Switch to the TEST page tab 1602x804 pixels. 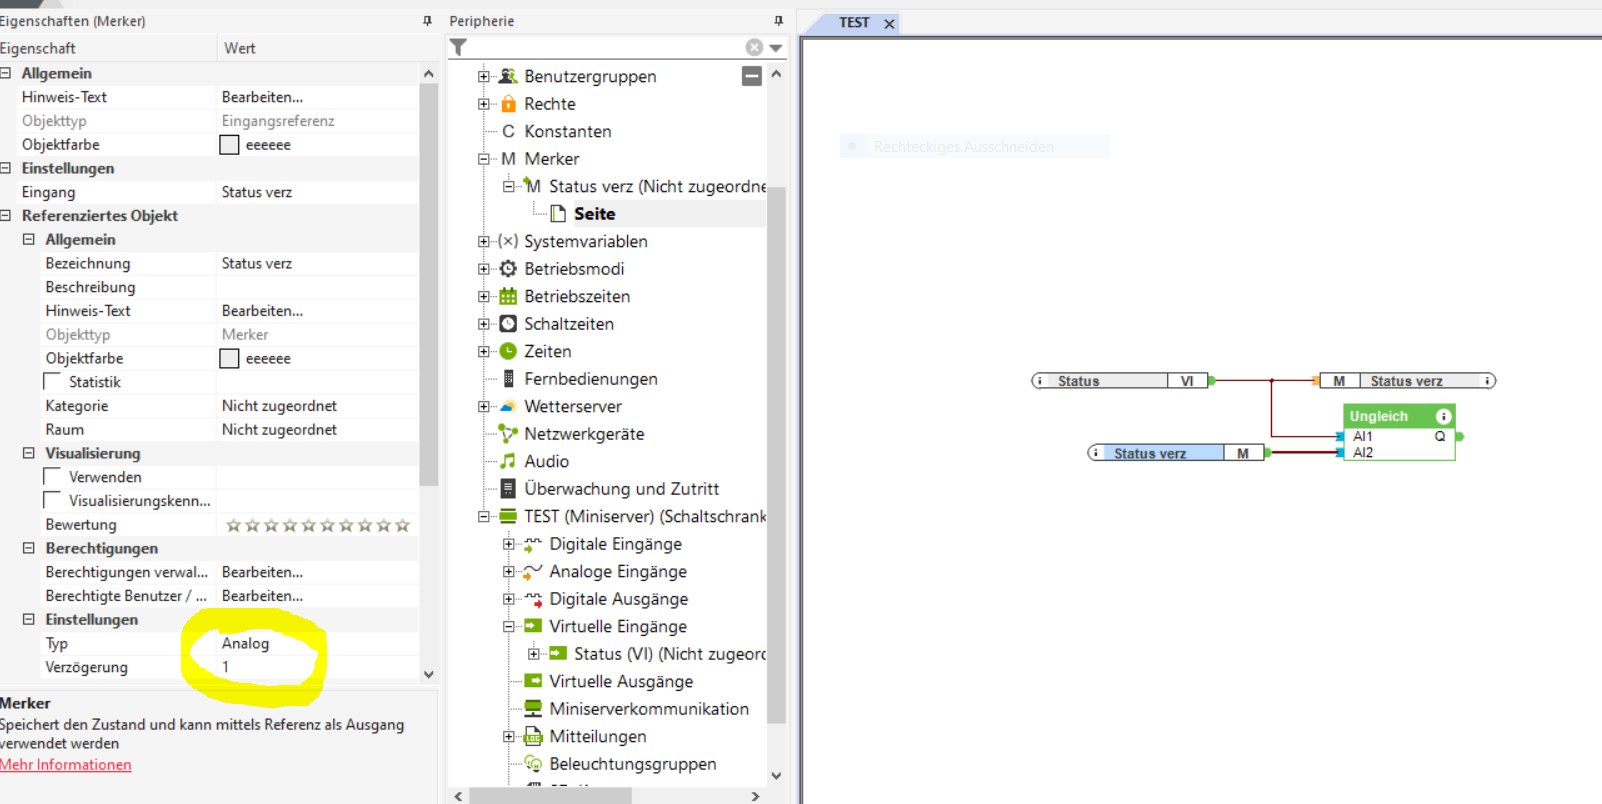853,22
